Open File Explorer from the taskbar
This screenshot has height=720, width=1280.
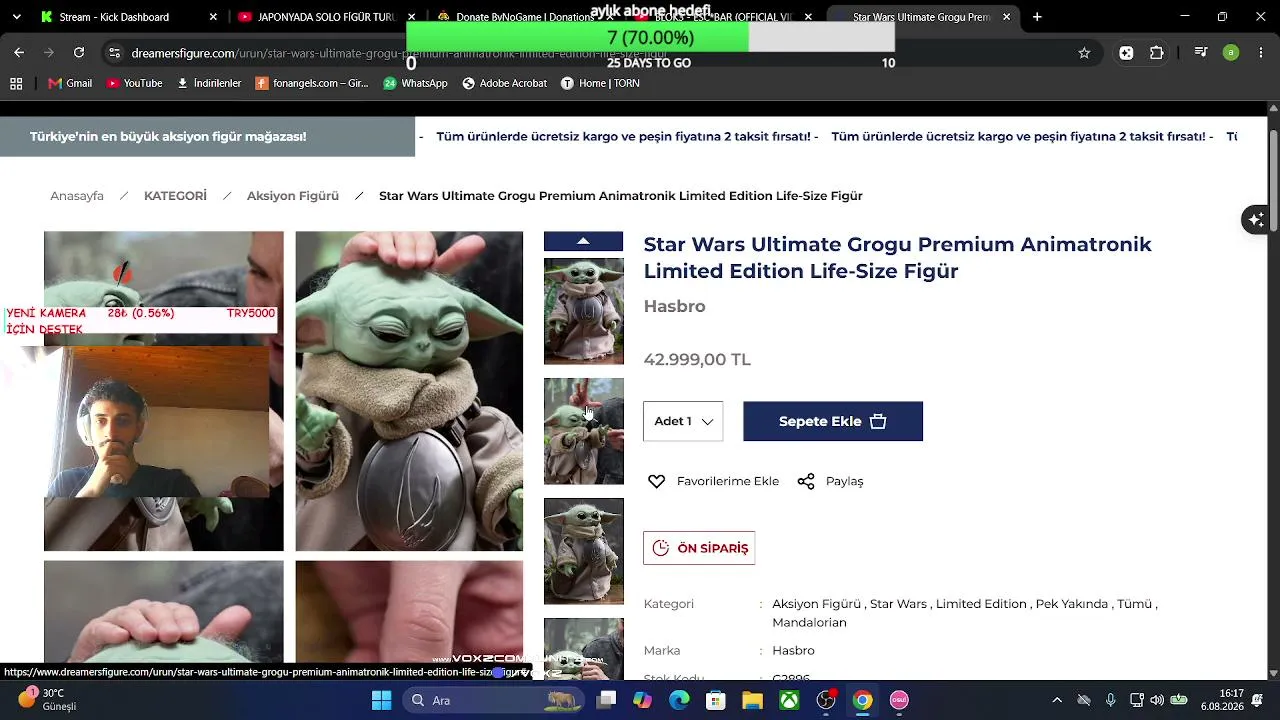752,700
